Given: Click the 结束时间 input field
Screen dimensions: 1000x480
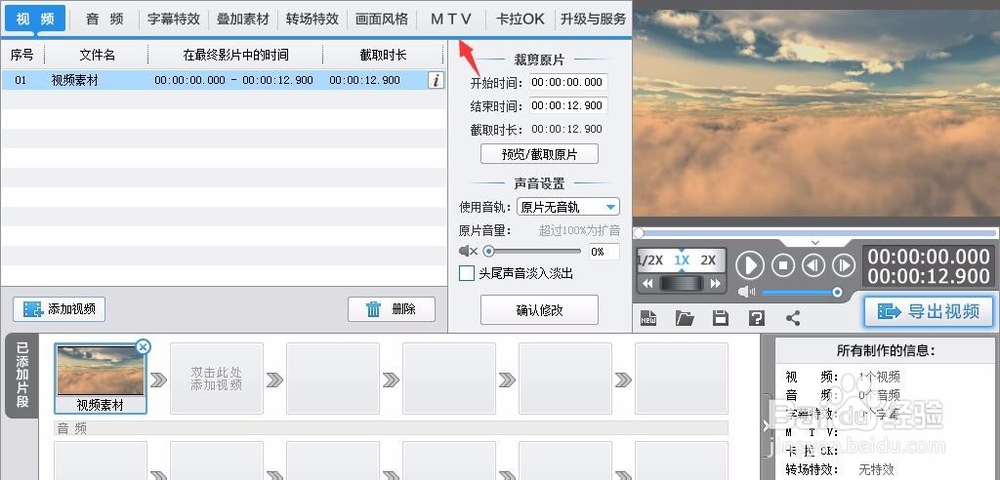Looking at the screenshot, I should click(x=568, y=105).
